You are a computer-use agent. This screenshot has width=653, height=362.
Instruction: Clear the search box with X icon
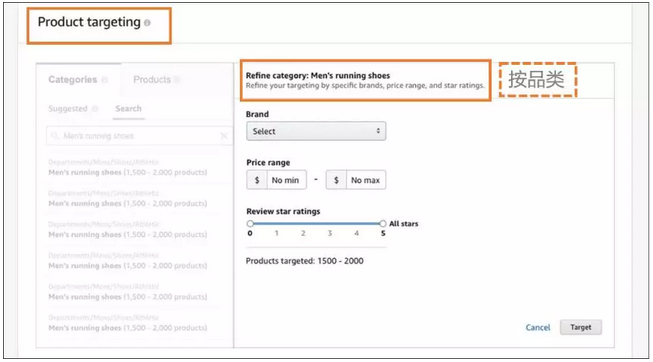click(224, 136)
